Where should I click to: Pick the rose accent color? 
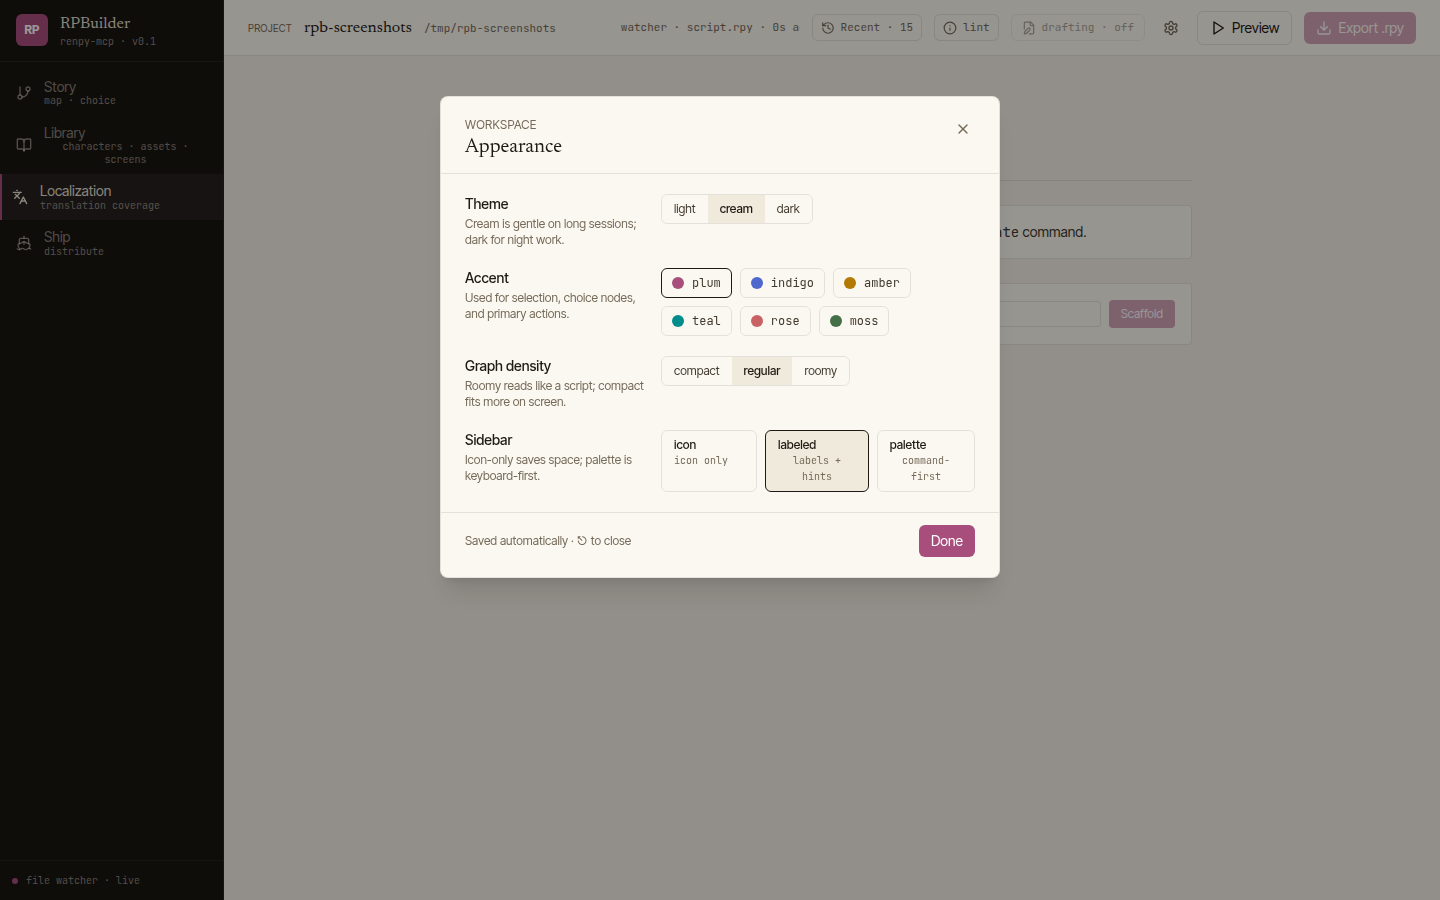click(775, 321)
